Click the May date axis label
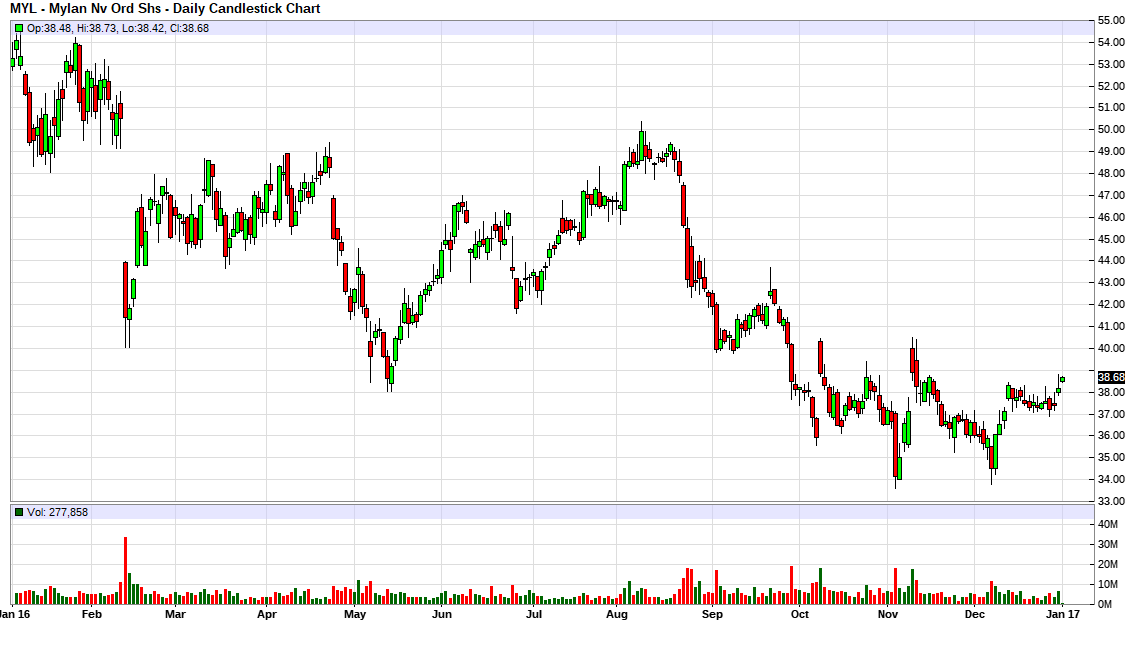Viewport: 1136px width, 645px height. [x=355, y=615]
